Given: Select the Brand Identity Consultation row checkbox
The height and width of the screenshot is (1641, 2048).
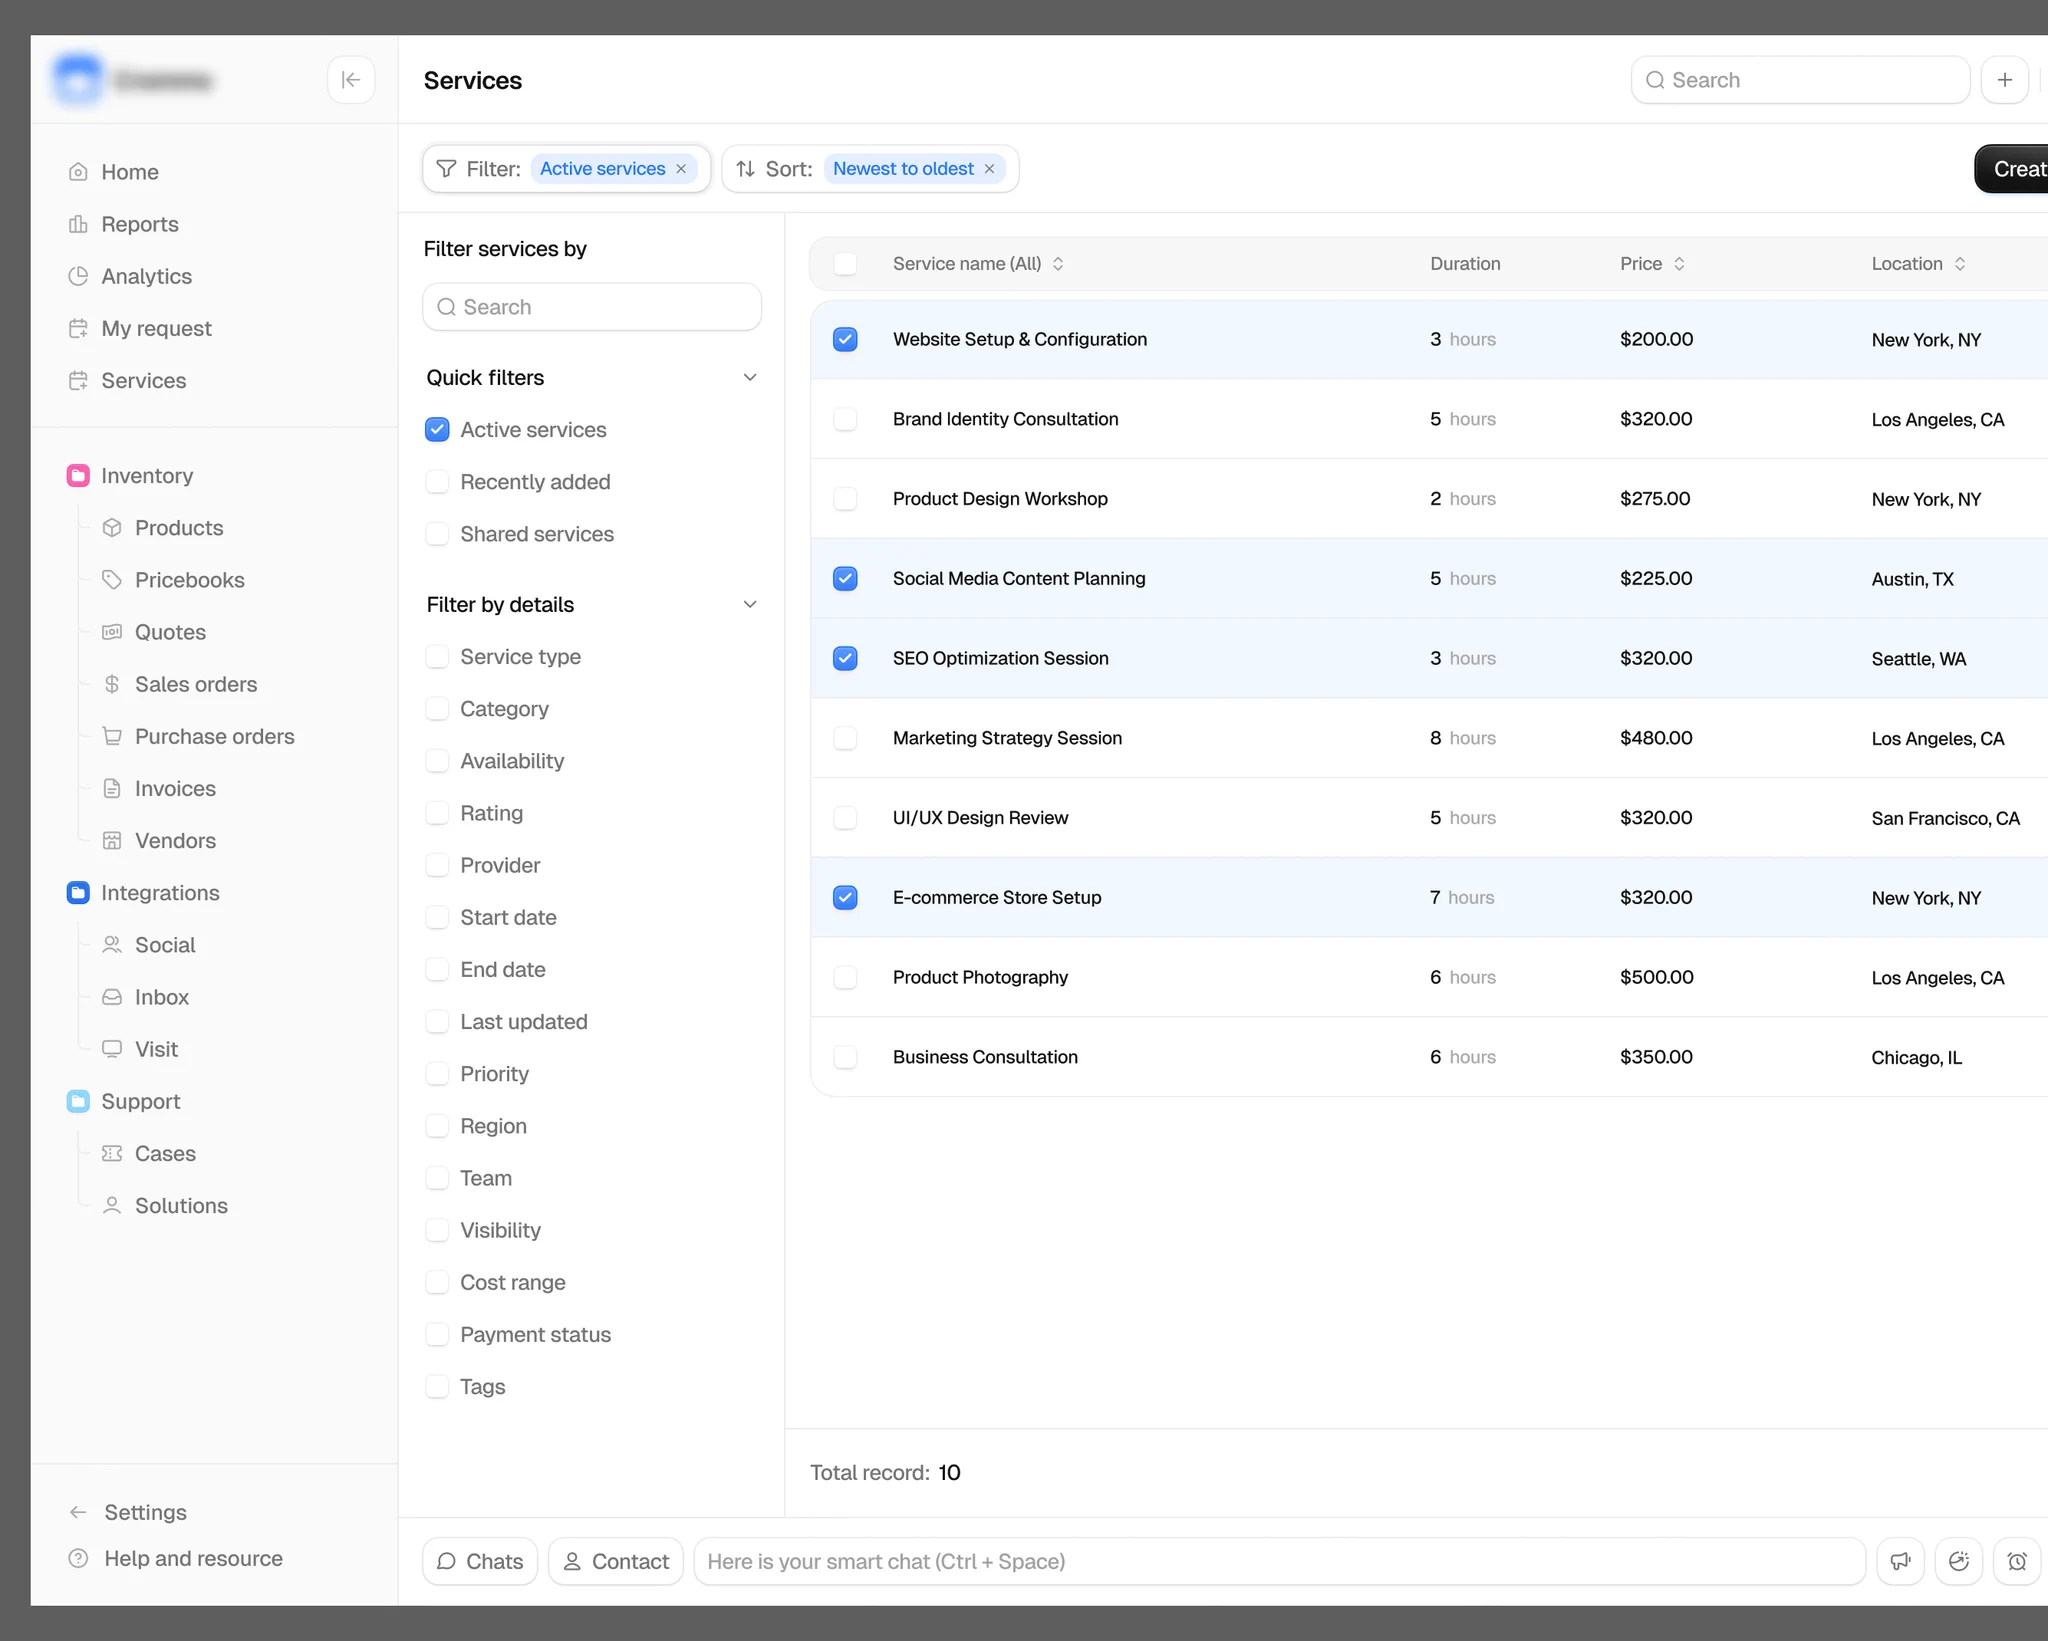Looking at the screenshot, I should 845,419.
